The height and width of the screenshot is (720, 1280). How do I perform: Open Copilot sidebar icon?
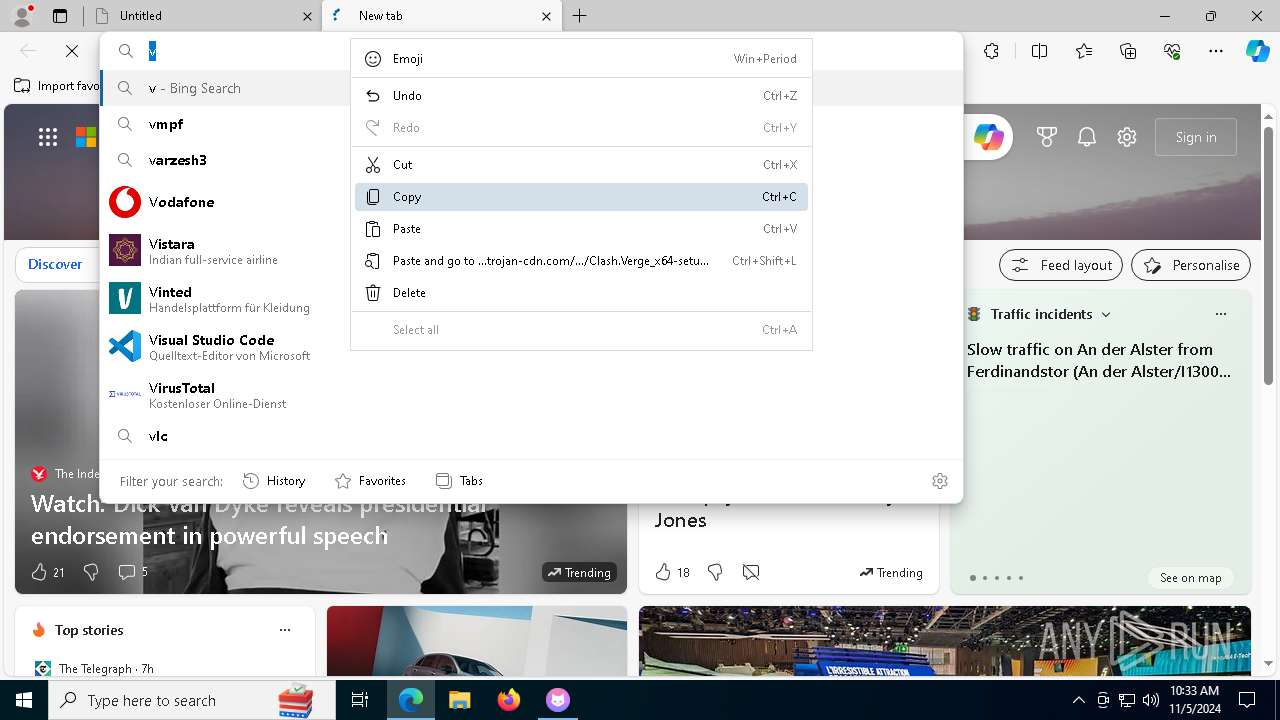click(x=1257, y=51)
